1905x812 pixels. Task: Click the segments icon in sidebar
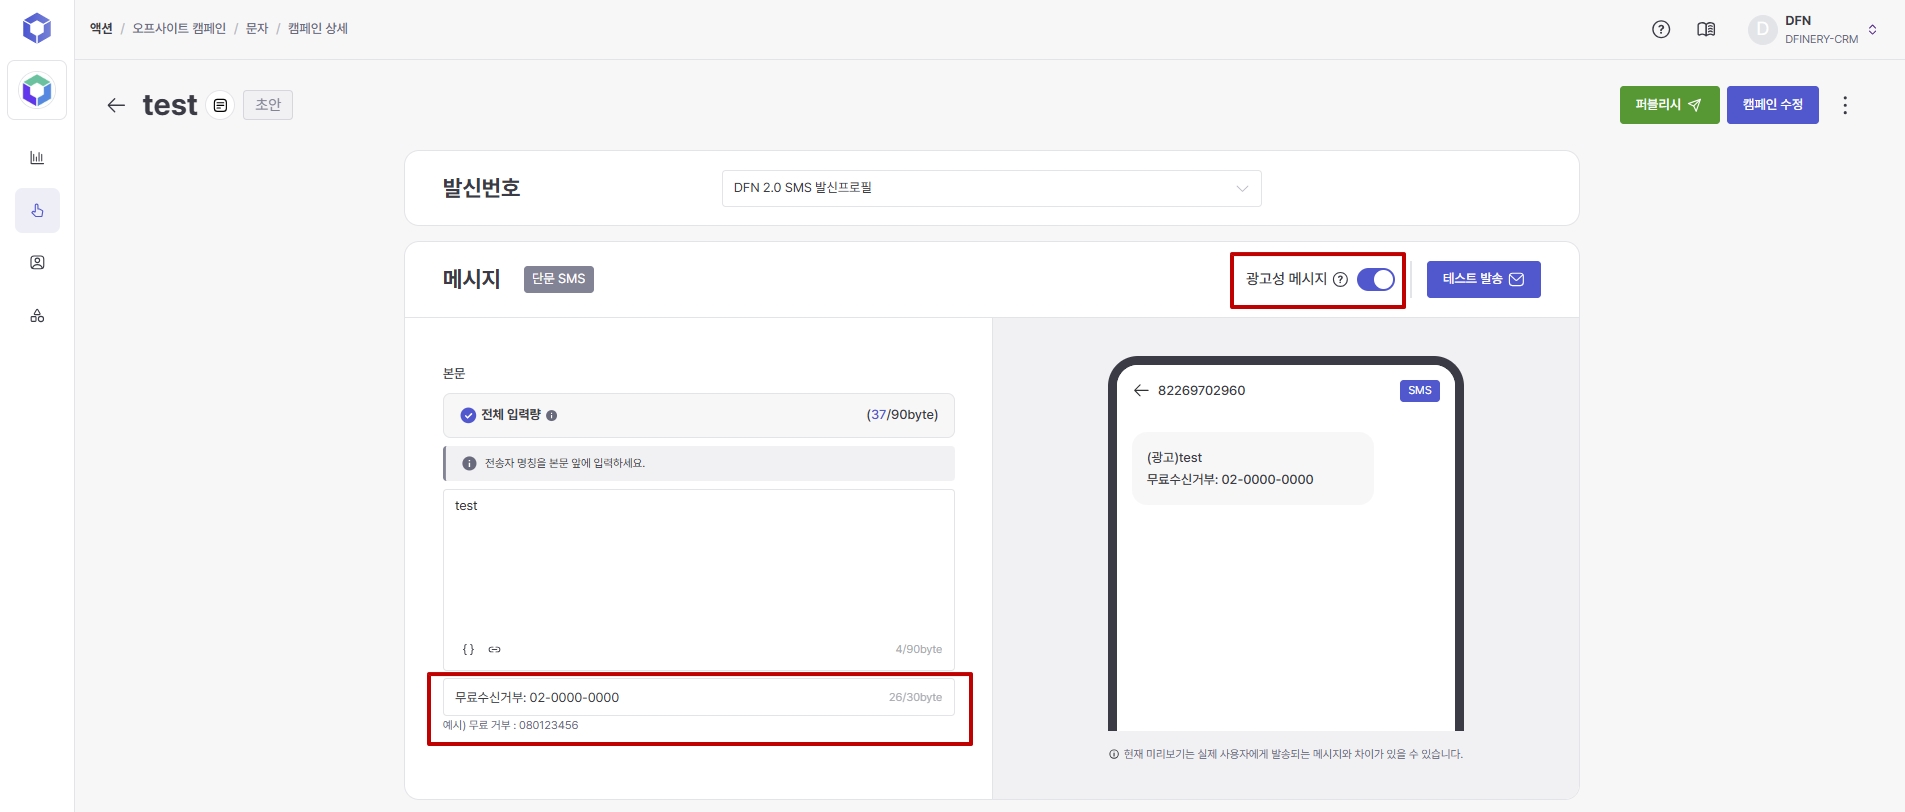[x=37, y=316]
